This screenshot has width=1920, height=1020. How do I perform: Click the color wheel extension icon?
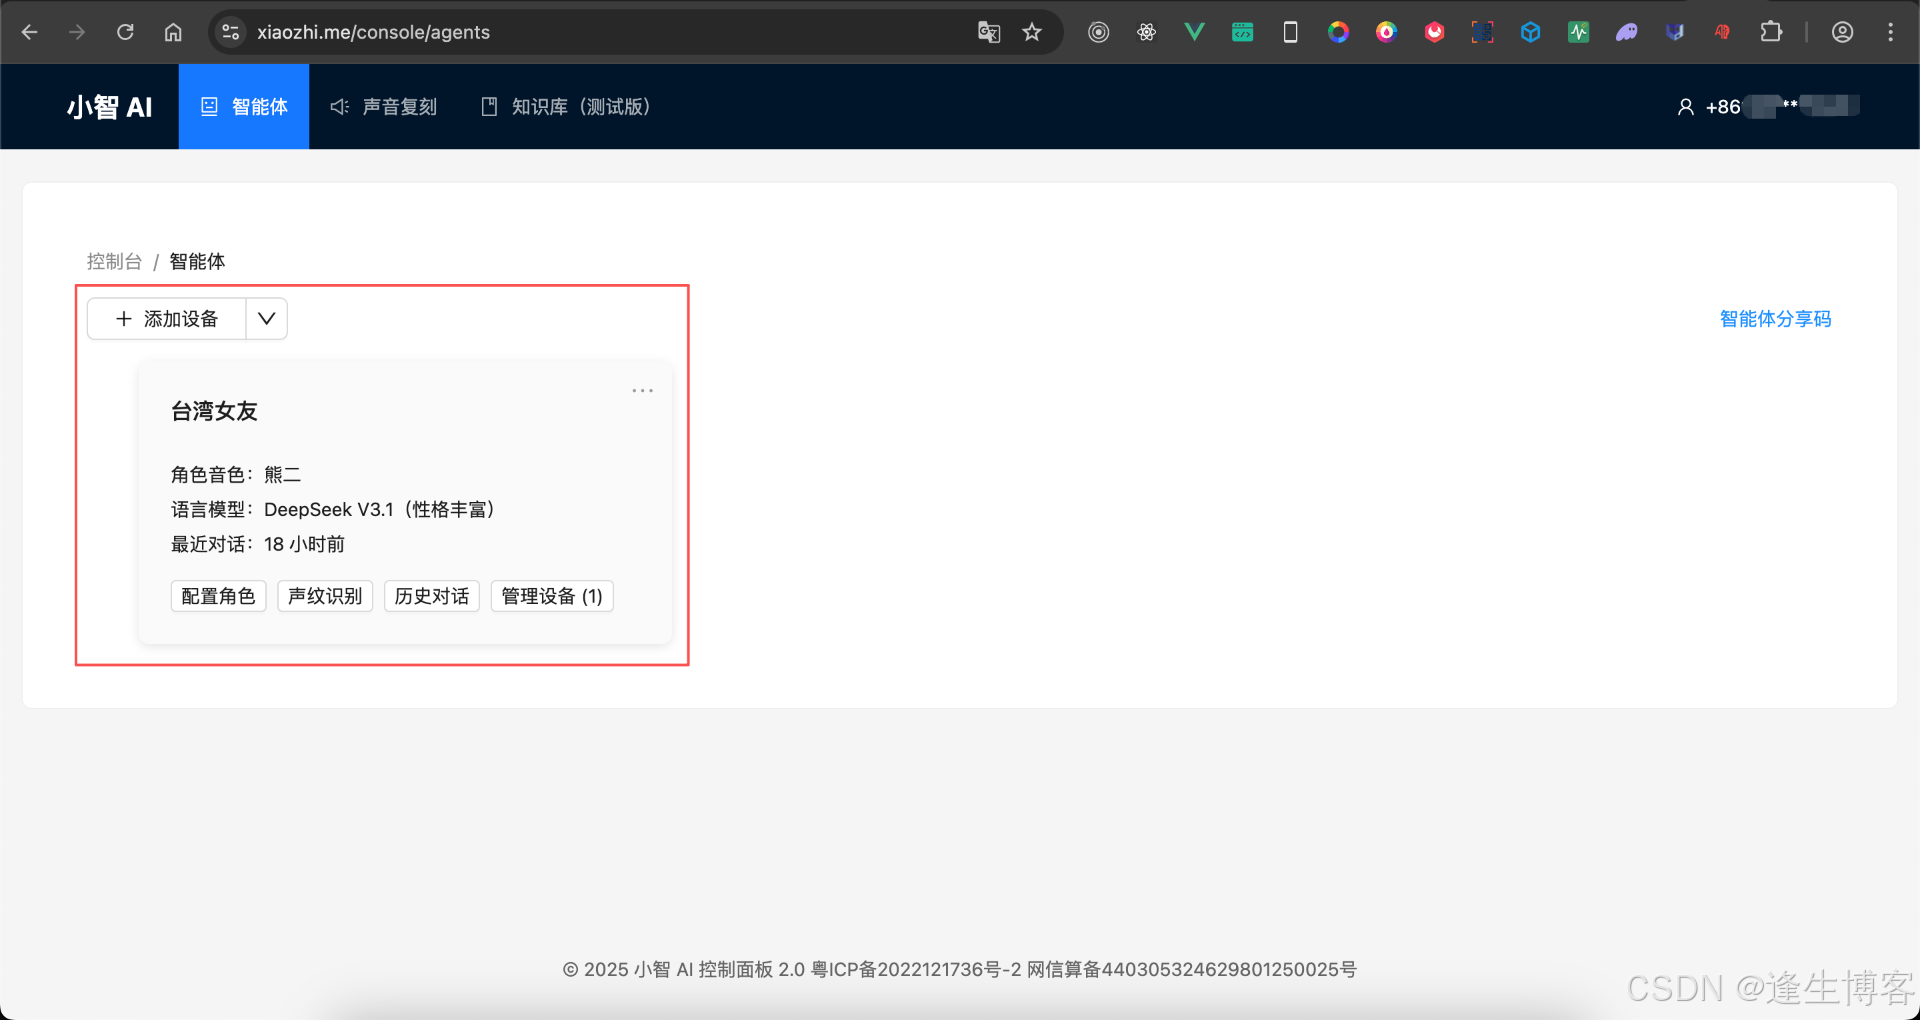pyautogui.click(x=1339, y=31)
